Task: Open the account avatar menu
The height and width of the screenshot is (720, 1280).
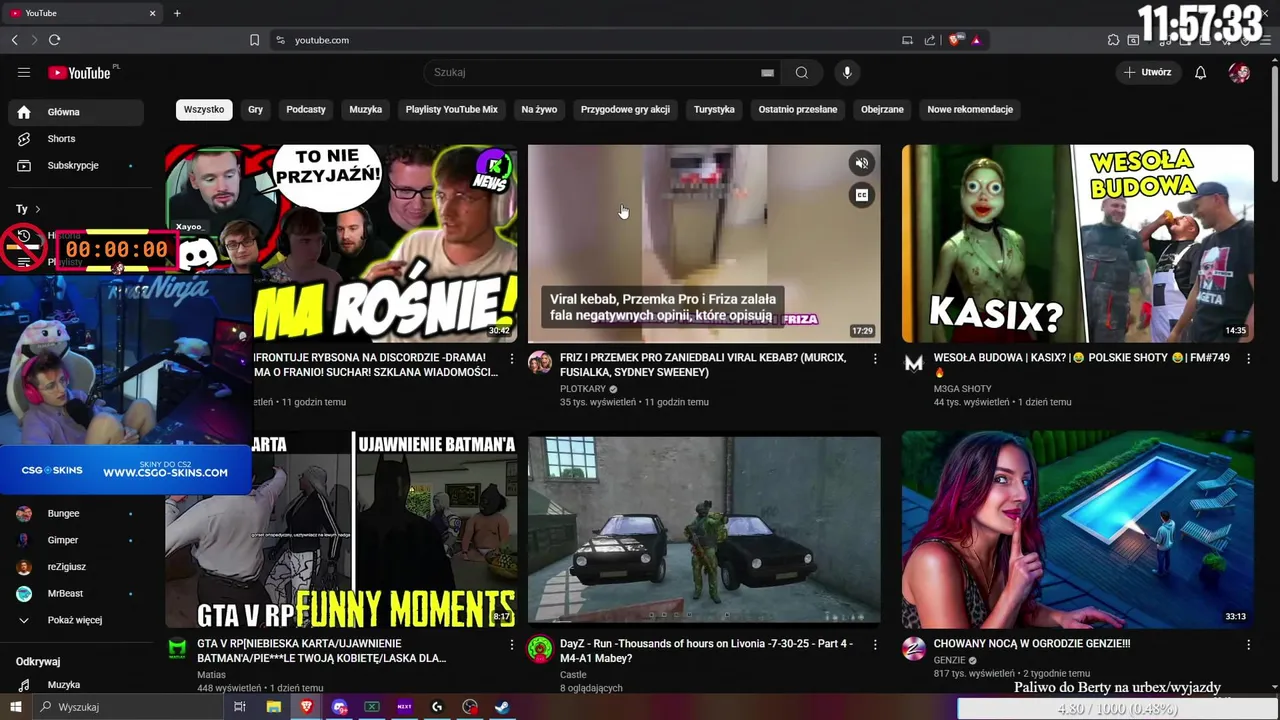Action: point(1239,72)
